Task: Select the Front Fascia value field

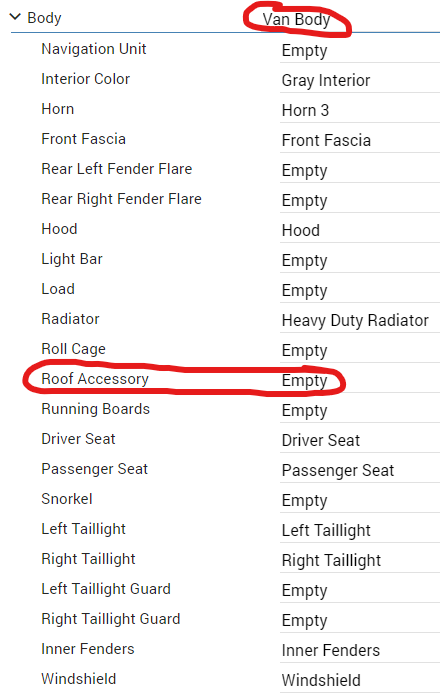Action: 360,140
